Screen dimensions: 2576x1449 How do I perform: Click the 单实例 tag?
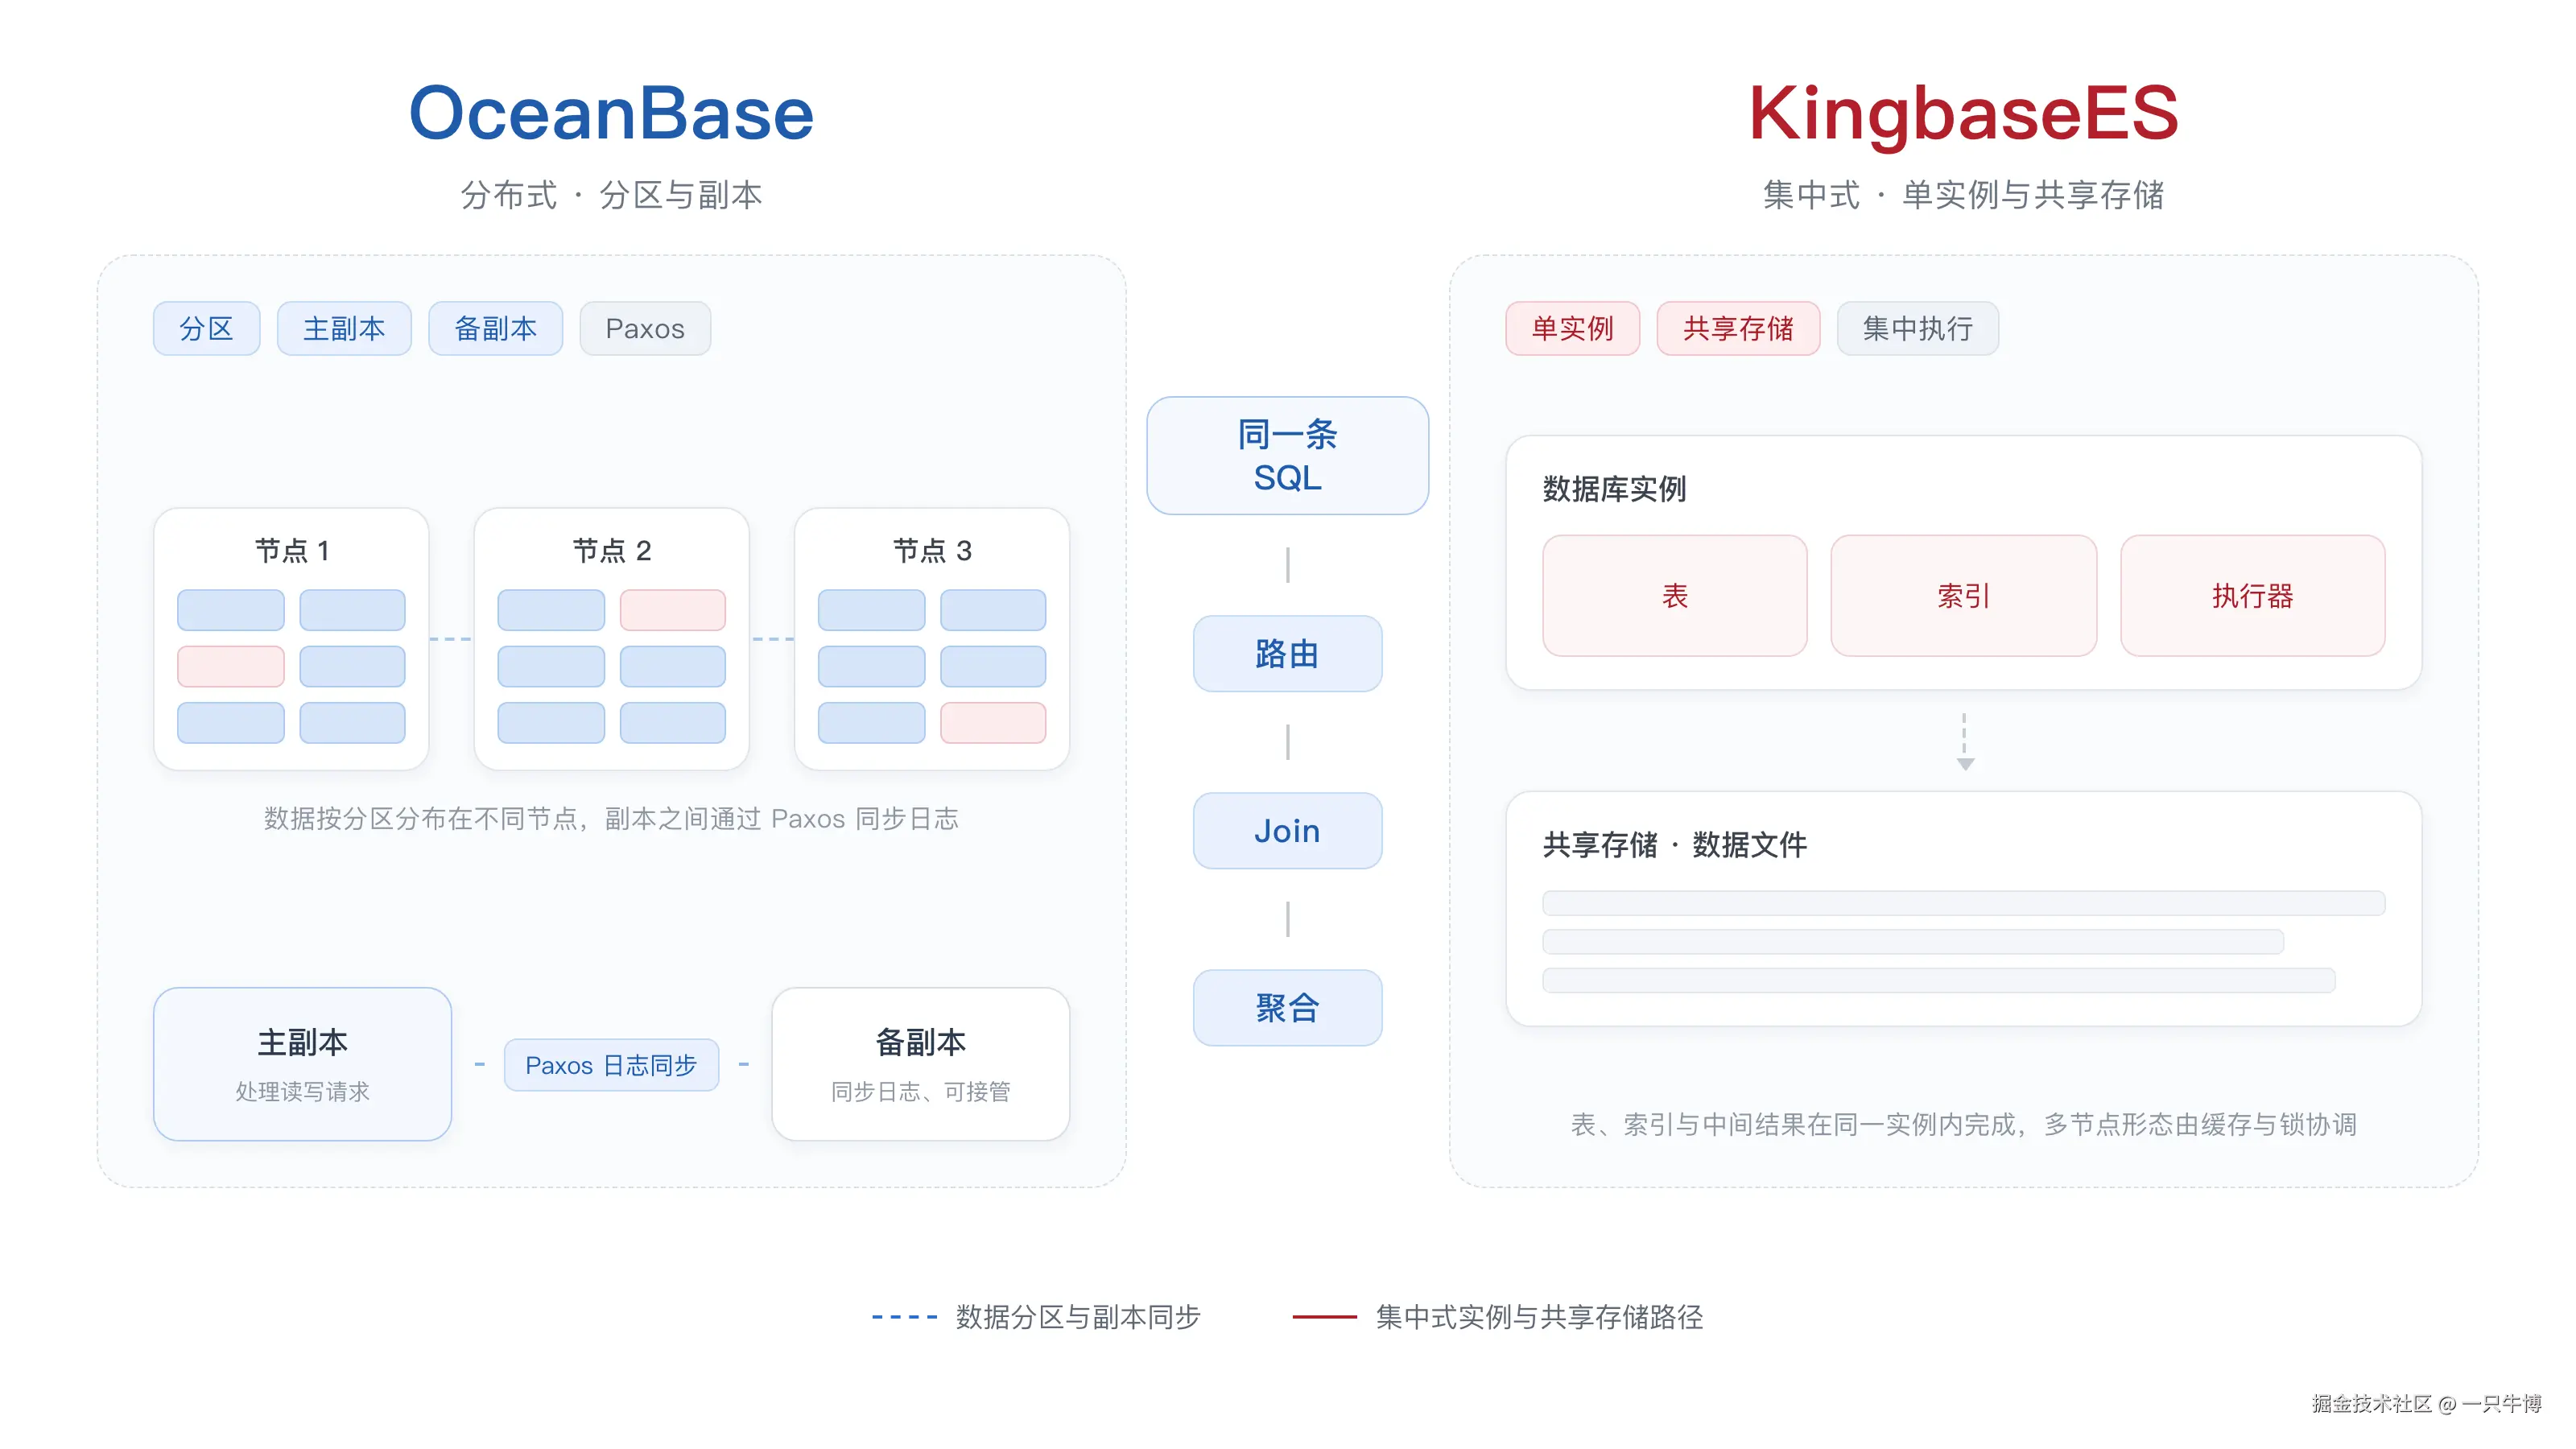1572,328
